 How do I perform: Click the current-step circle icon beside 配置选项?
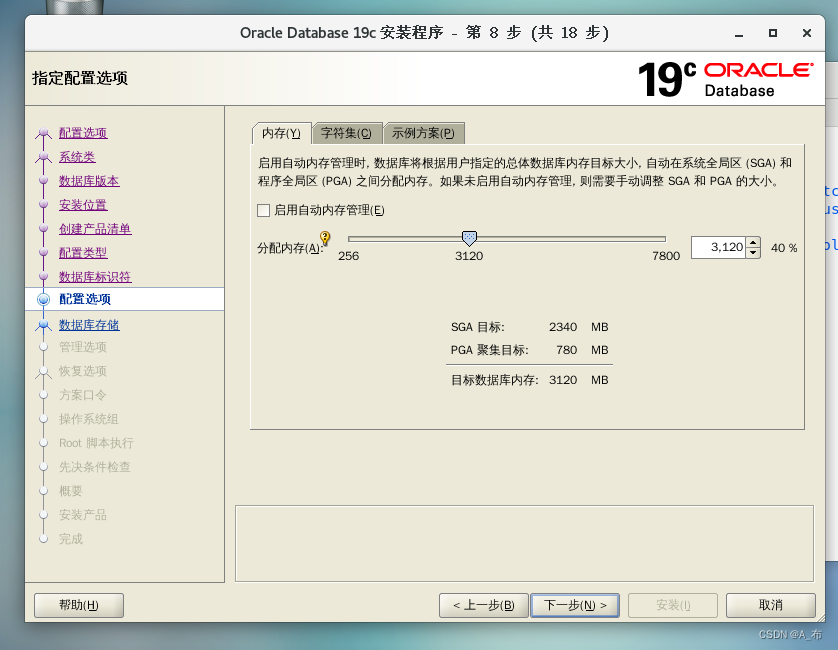(x=43, y=299)
